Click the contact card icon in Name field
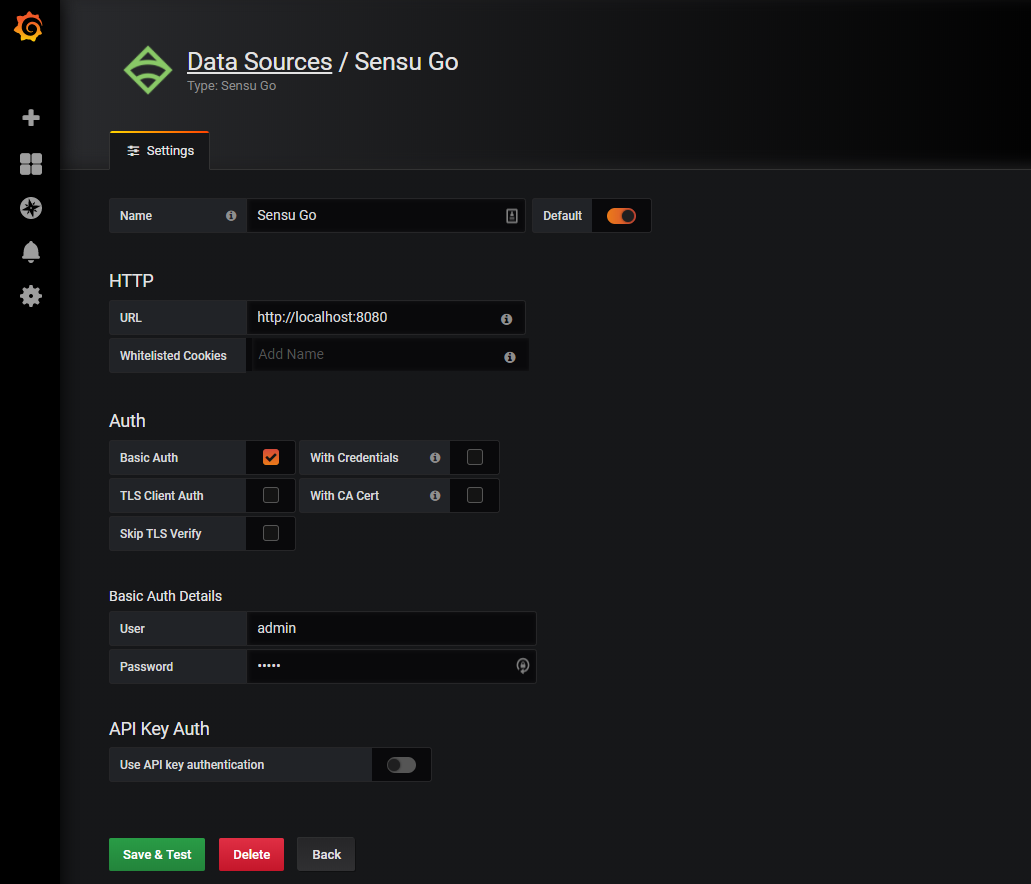Screen dimensions: 1031x884 point(512,216)
